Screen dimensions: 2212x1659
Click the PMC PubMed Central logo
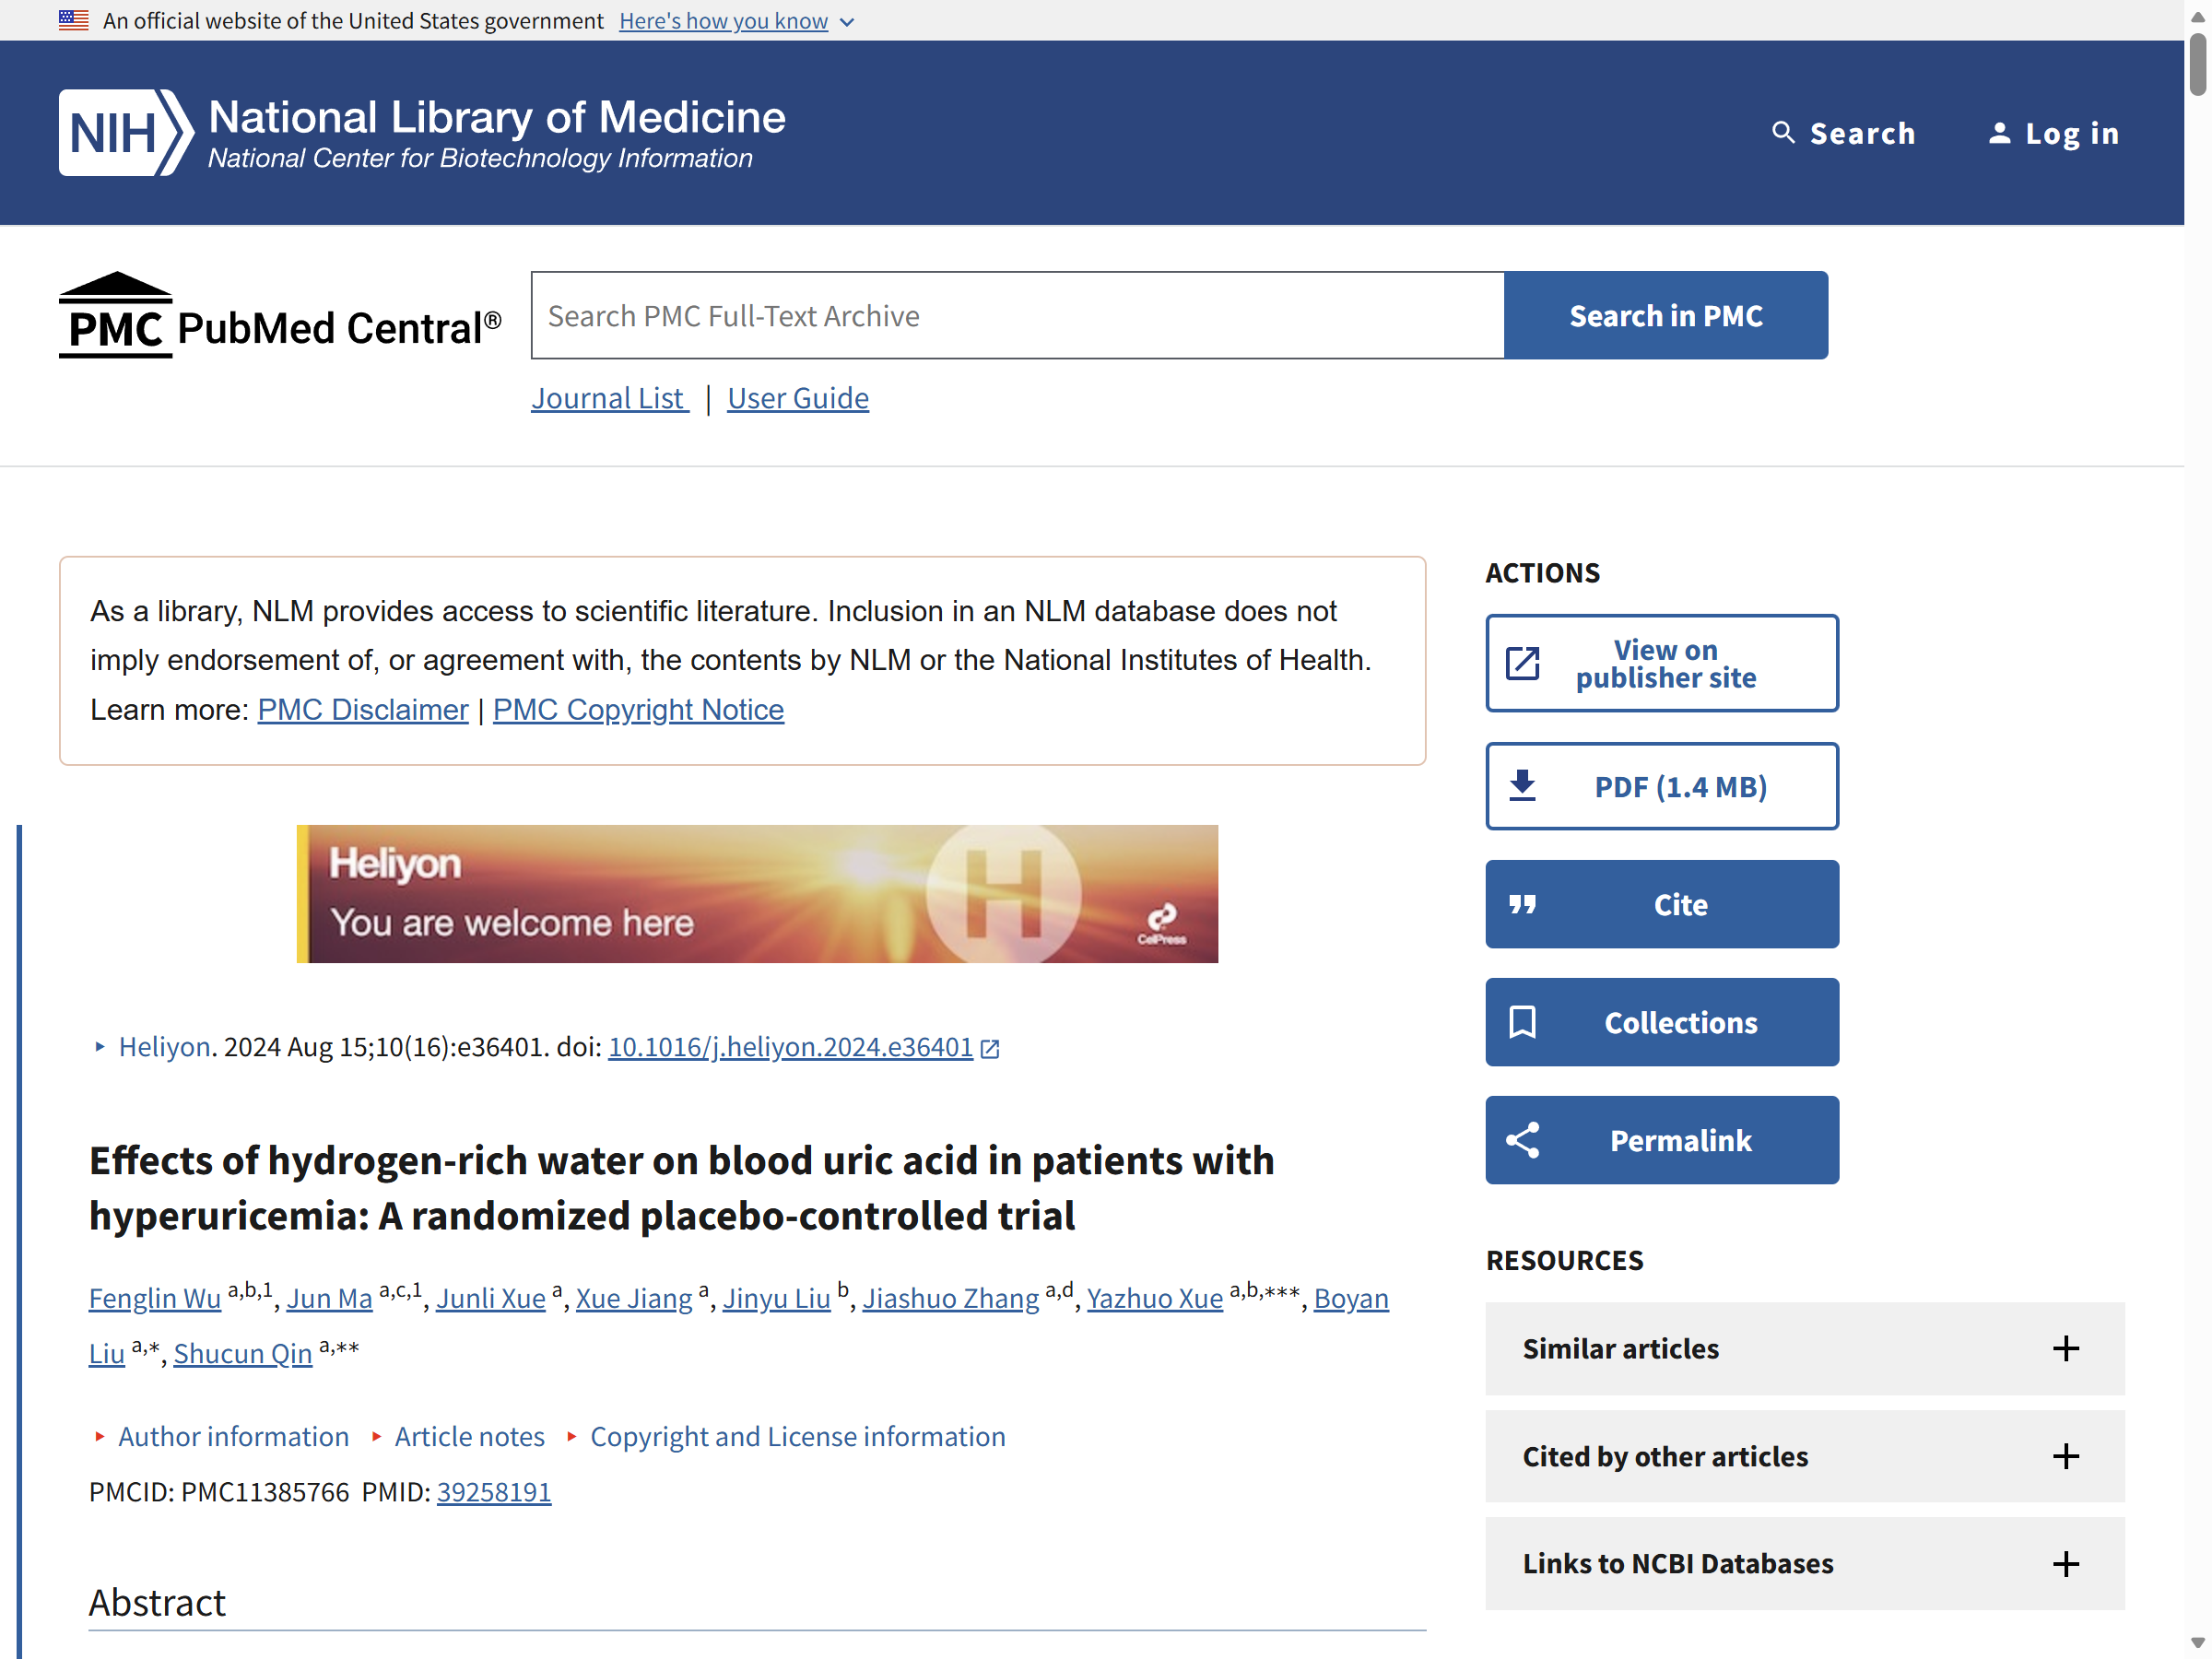pos(280,315)
